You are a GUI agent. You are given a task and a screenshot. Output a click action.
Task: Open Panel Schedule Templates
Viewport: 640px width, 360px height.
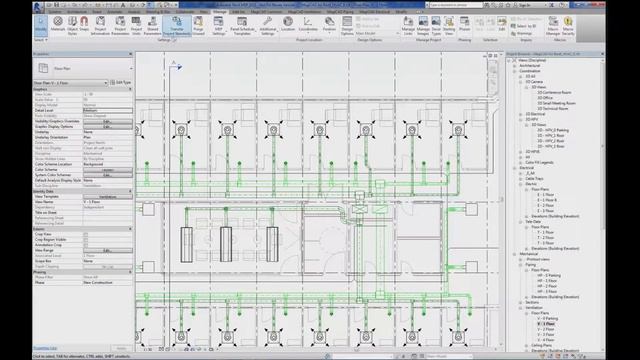pos(242,26)
